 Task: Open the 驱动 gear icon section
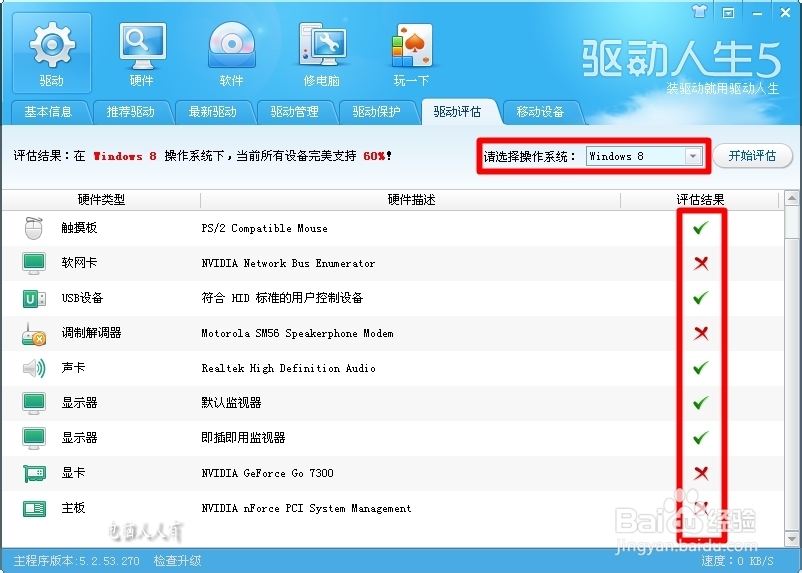(x=52, y=53)
